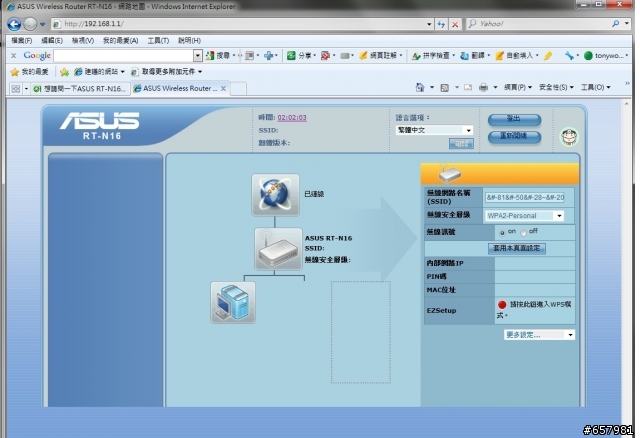Select wireless signal on radio button

(x=502, y=233)
